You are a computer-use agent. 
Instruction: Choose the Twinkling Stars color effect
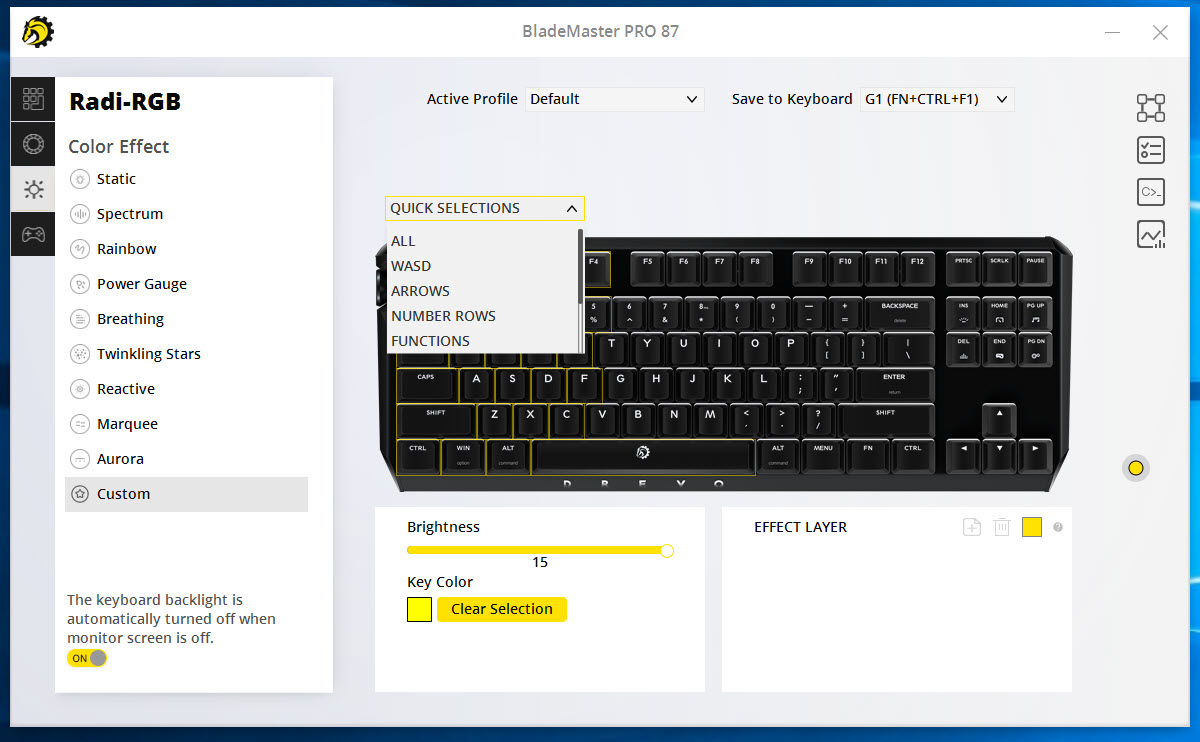point(186,354)
